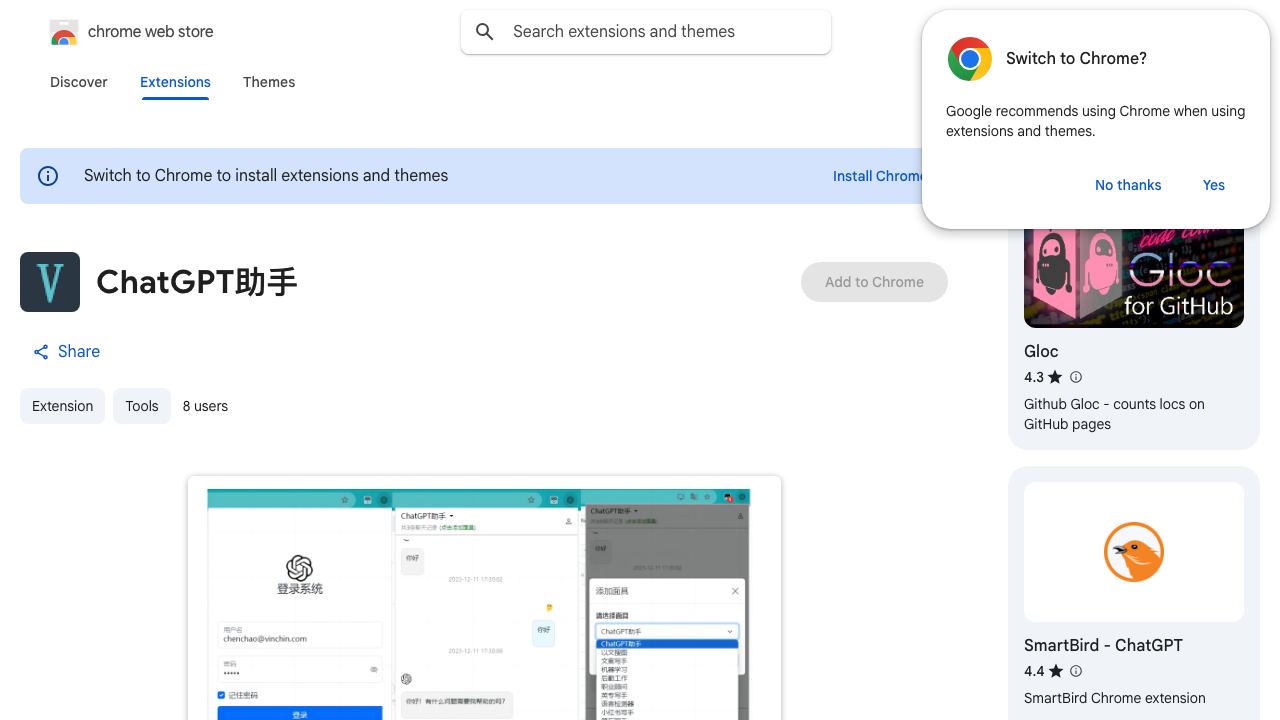This screenshot has width=1280, height=720.
Task: Click the Extension category chip
Action: point(62,406)
